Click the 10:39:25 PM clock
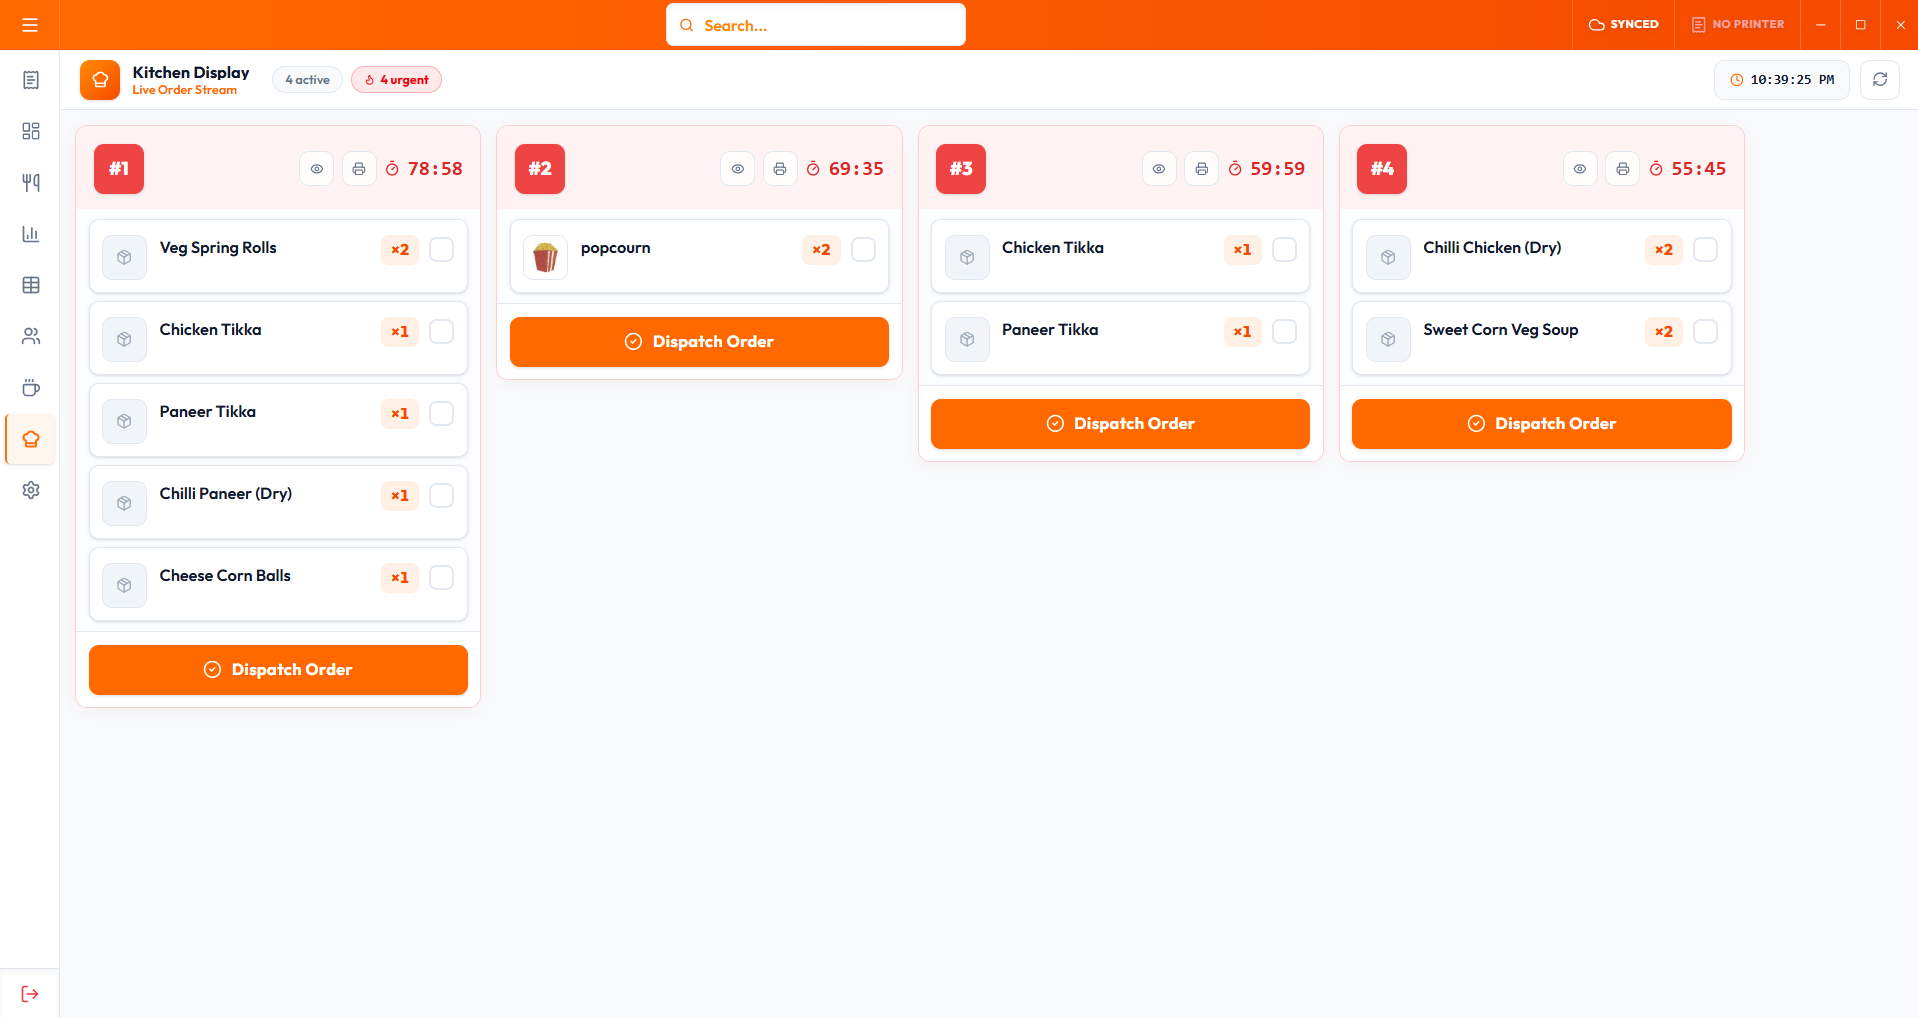This screenshot has height=1018, width=1918. (1782, 80)
